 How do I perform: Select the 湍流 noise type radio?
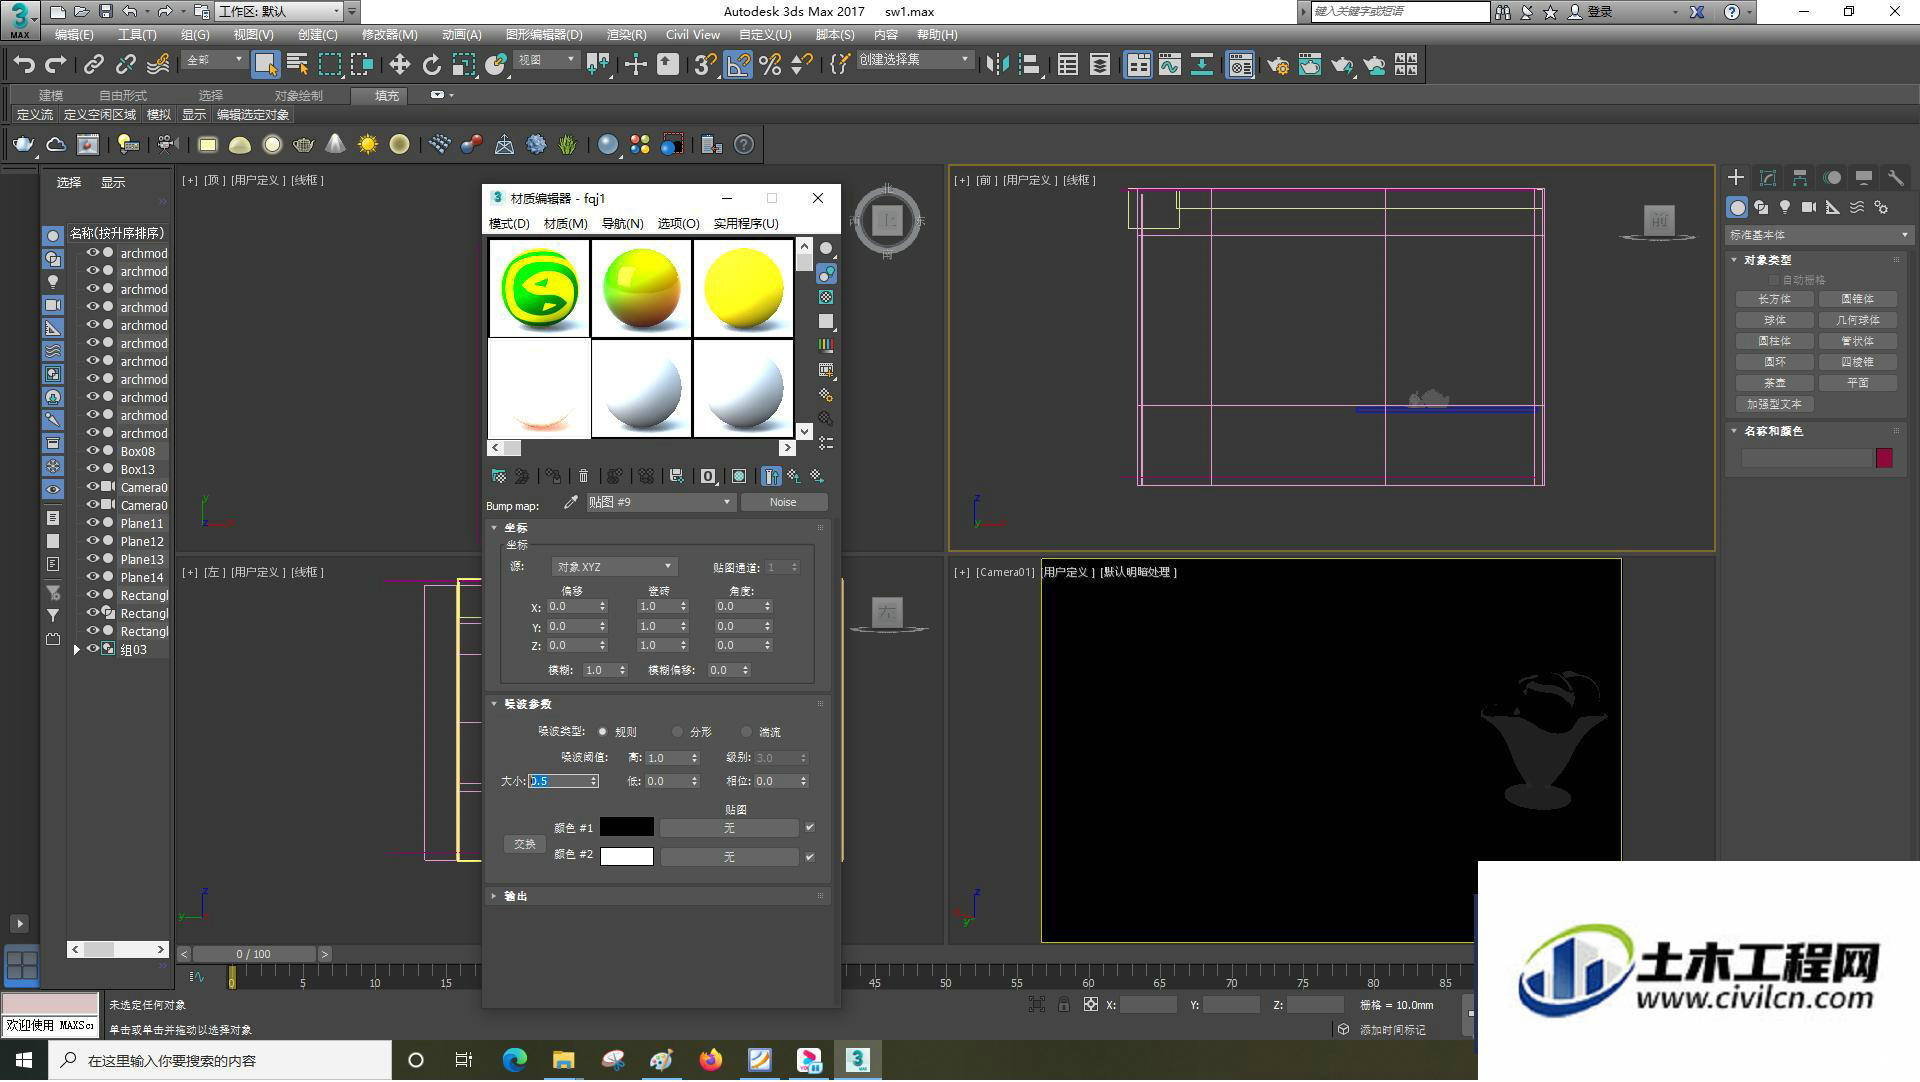point(747,732)
